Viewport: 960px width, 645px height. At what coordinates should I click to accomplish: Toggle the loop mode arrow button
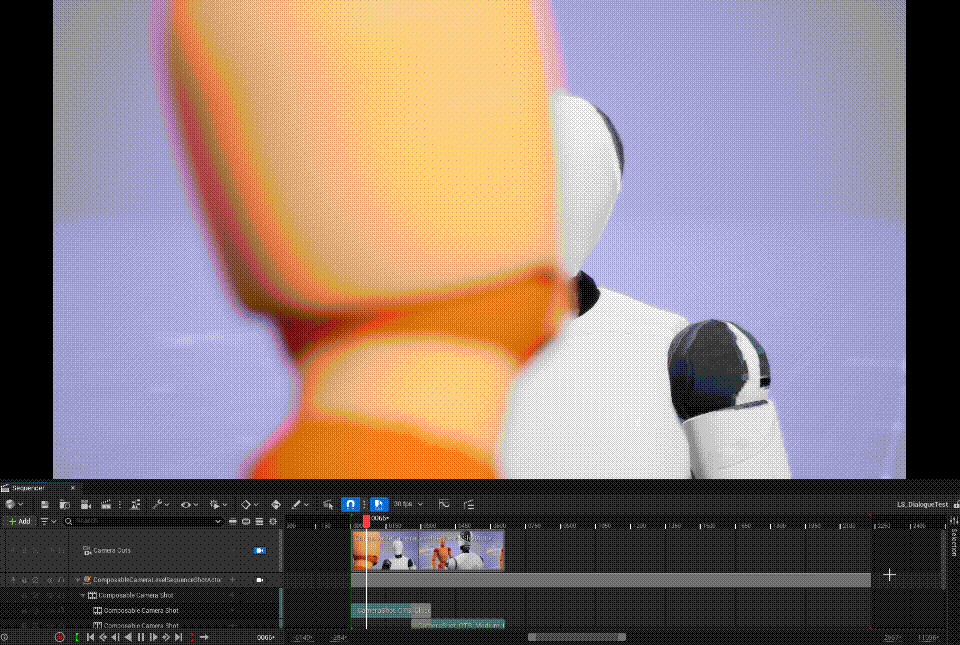pyautogui.click(x=204, y=637)
